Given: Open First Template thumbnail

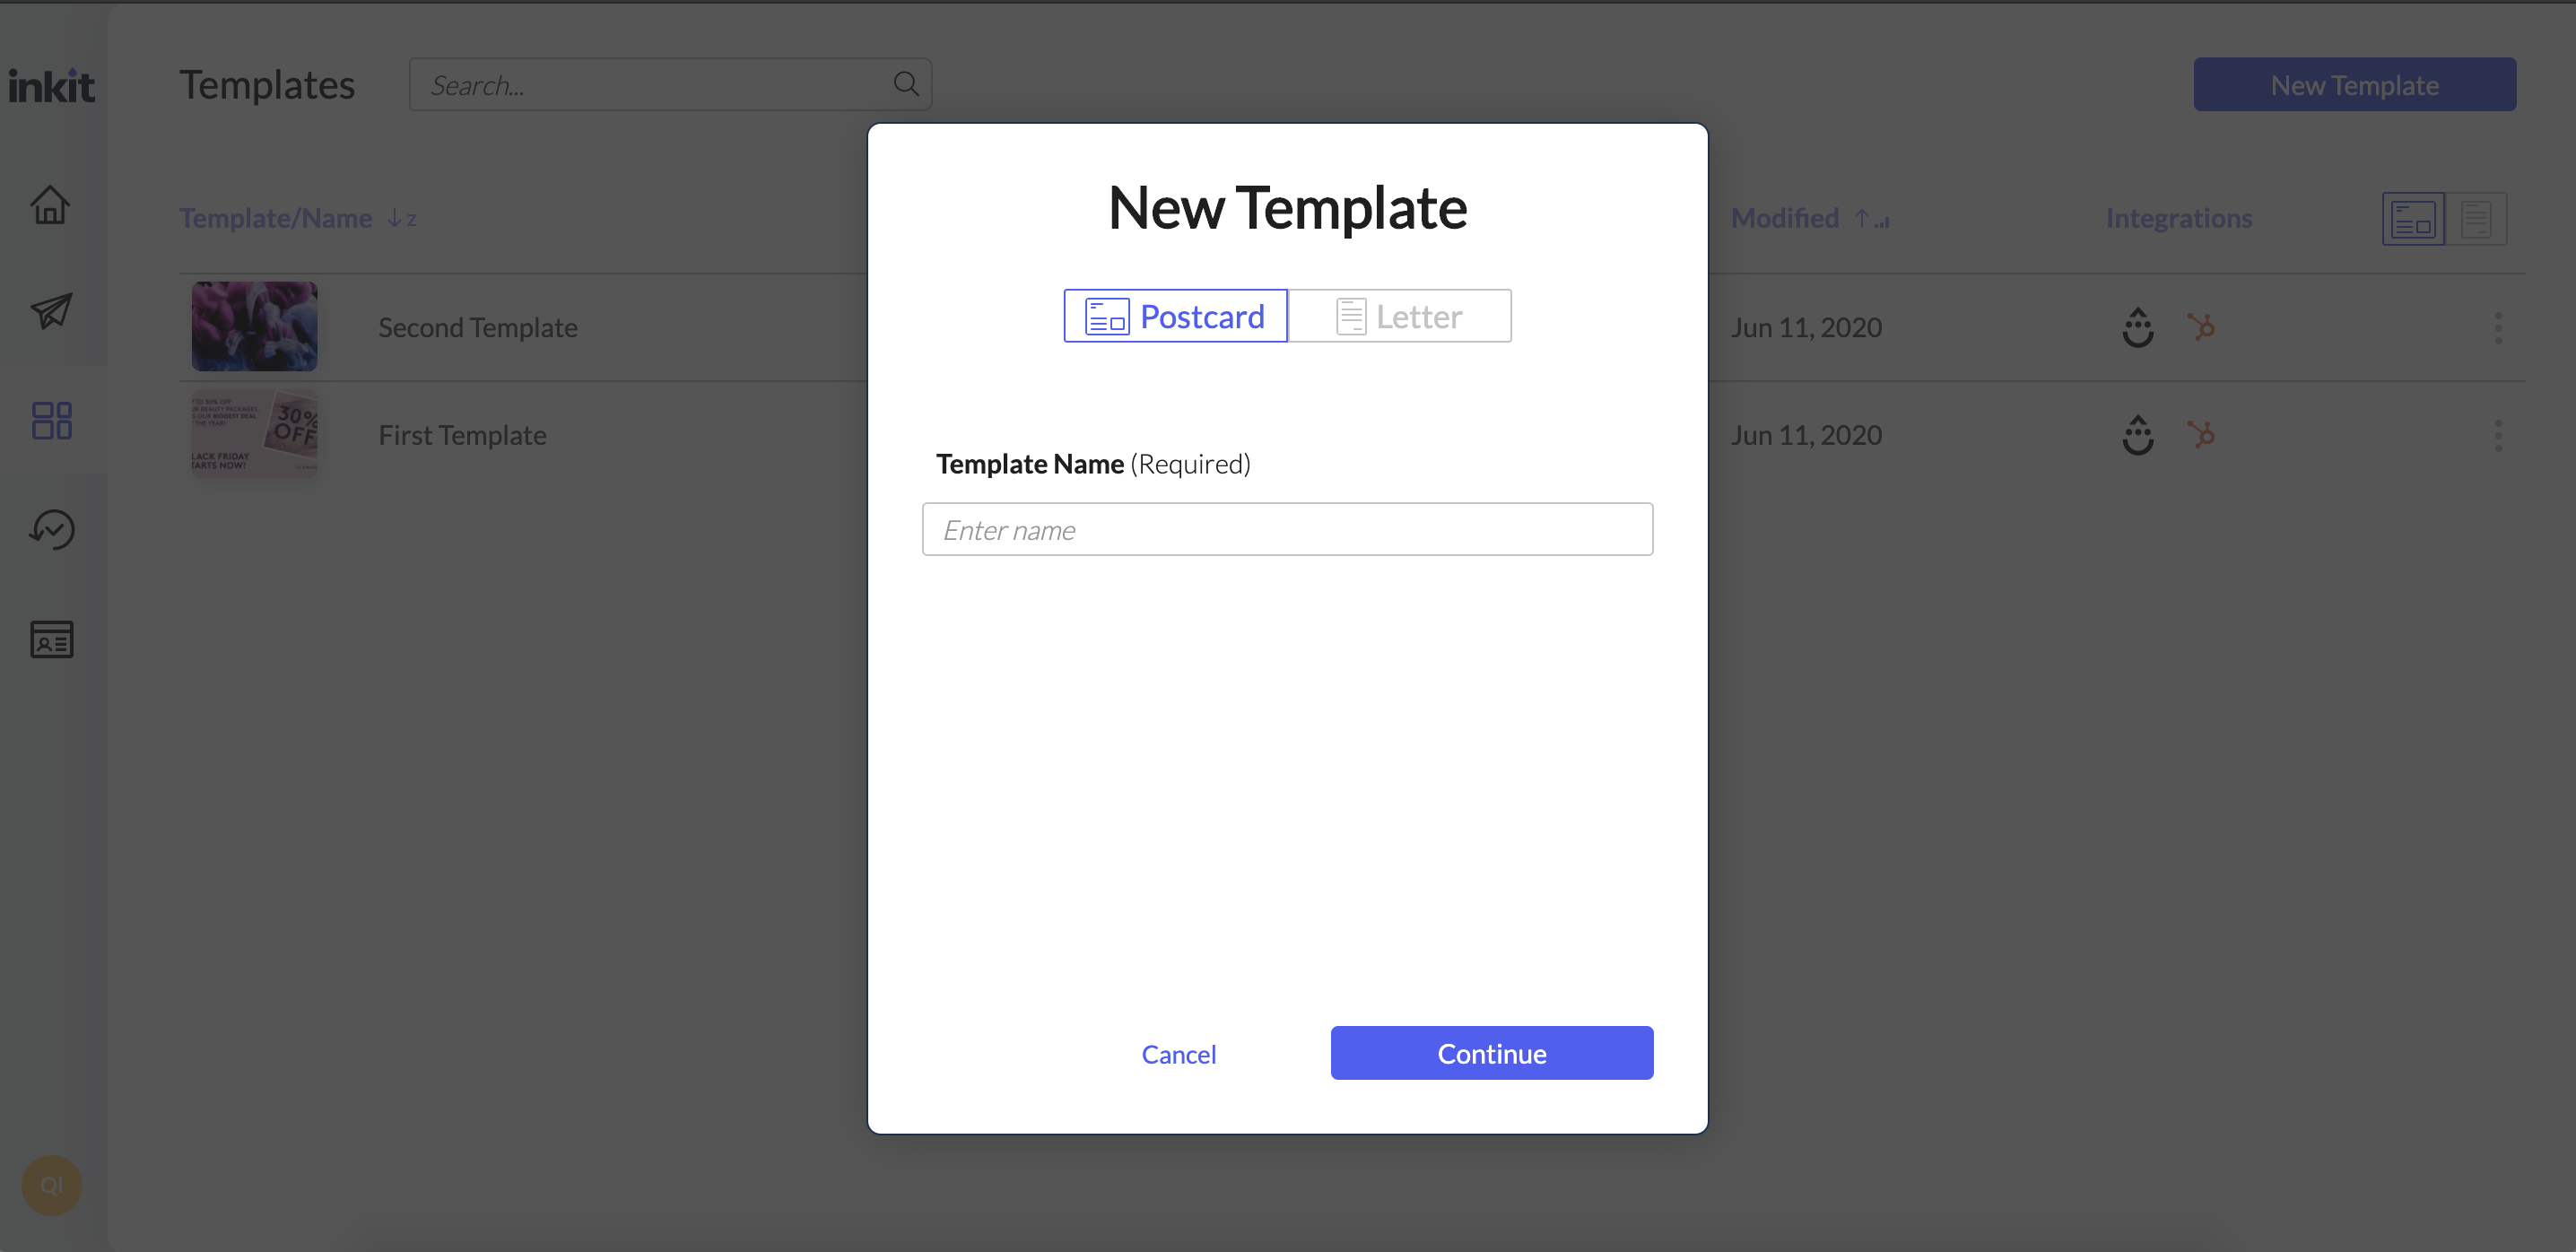Looking at the screenshot, I should click(254, 435).
